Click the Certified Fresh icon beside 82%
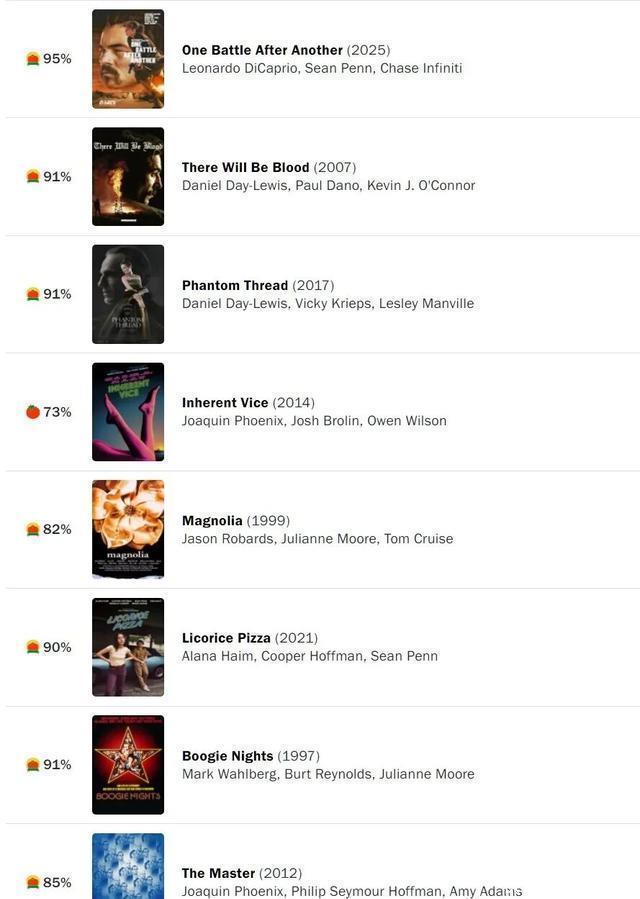Screen dimensions: 640x899 [x=33, y=529]
